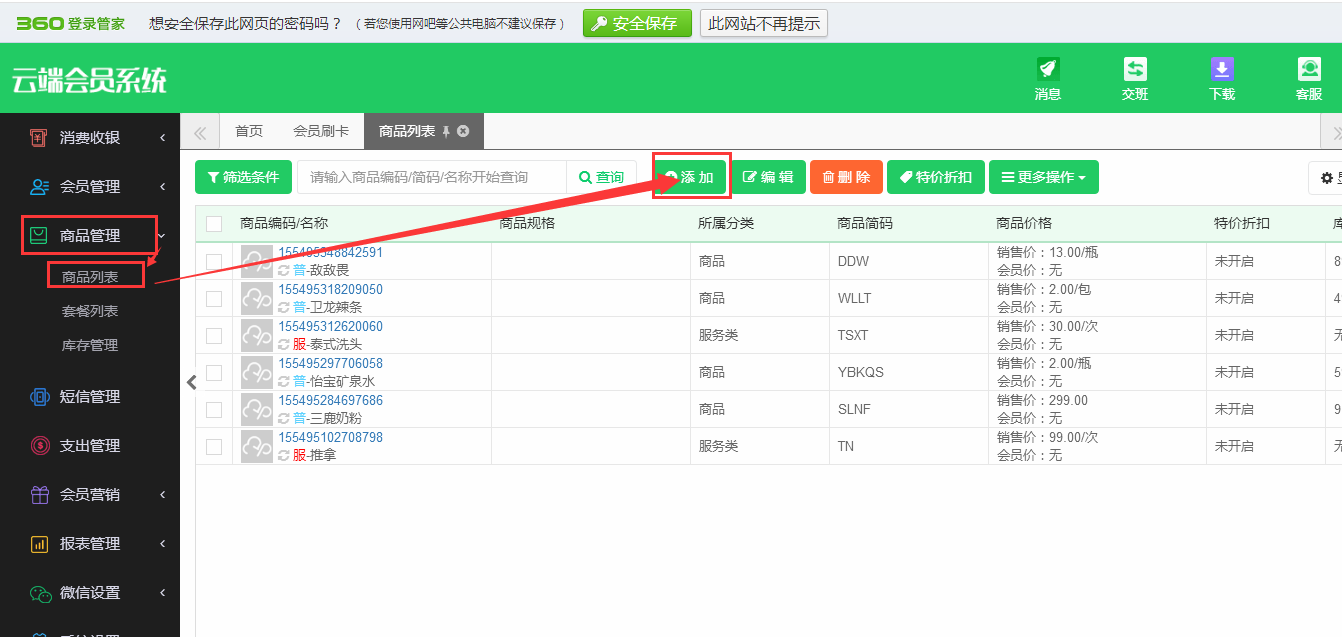Open product code link 155495102708798
1342x637 pixels.
point(330,437)
